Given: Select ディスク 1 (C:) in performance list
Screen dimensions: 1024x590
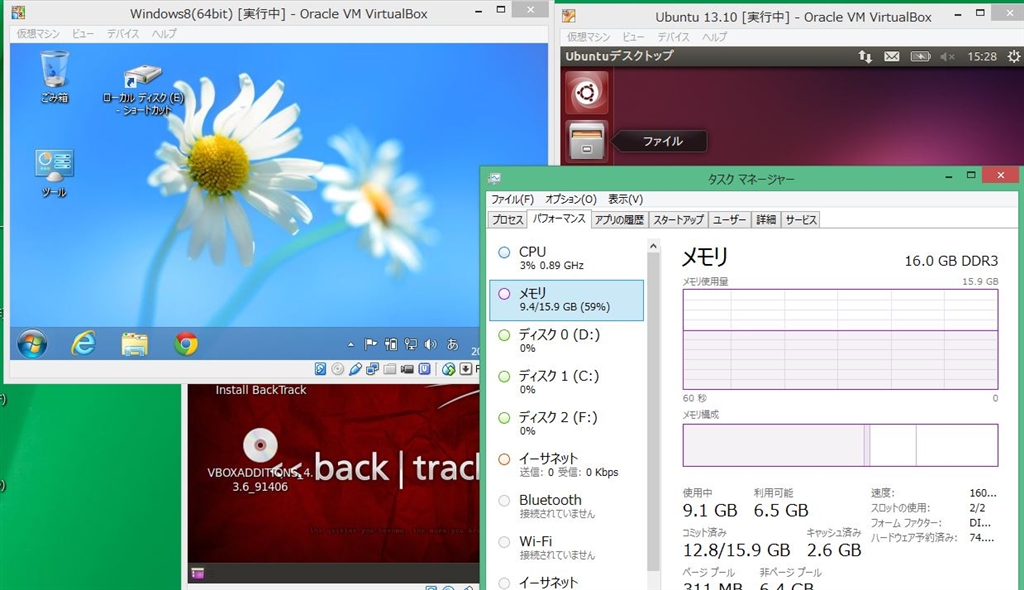Looking at the screenshot, I should pyautogui.click(x=566, y=382).
